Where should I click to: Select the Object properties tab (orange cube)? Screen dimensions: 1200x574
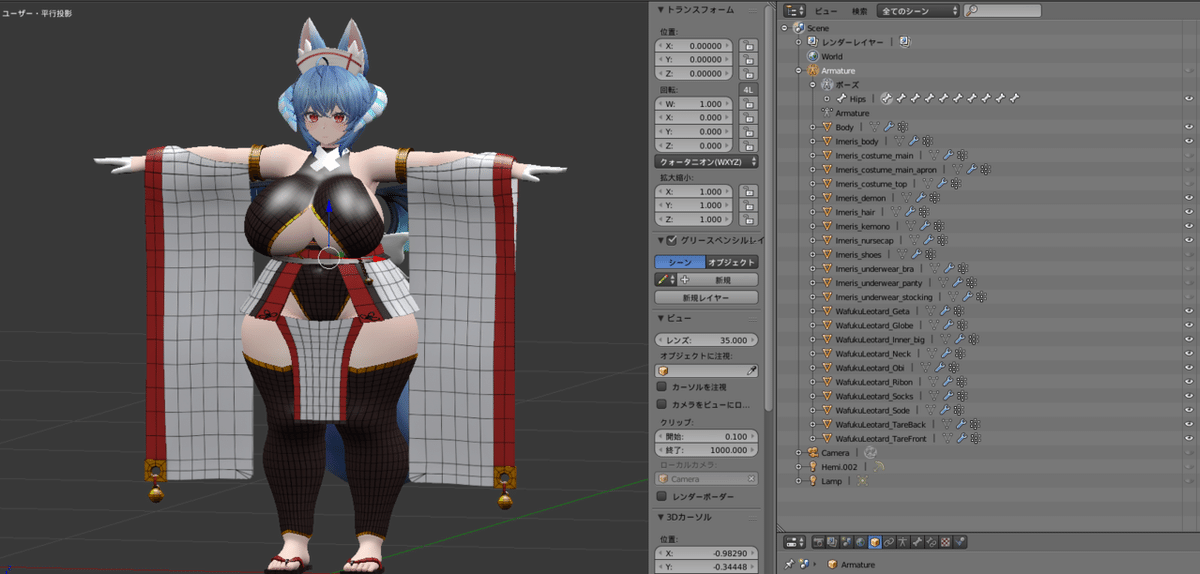pyautogui.click(x=875, y=542)
